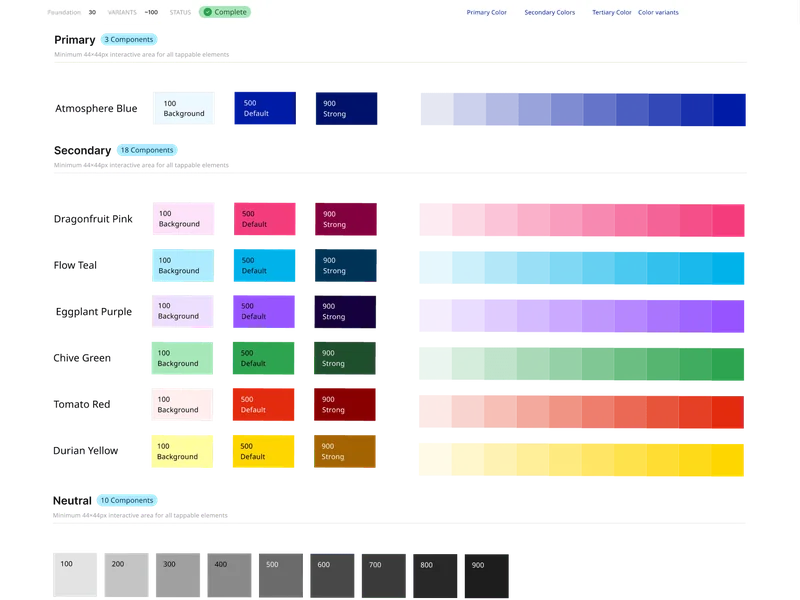Select Neutral 300 gray swatch
800x600 pixels.
(178, 575)
